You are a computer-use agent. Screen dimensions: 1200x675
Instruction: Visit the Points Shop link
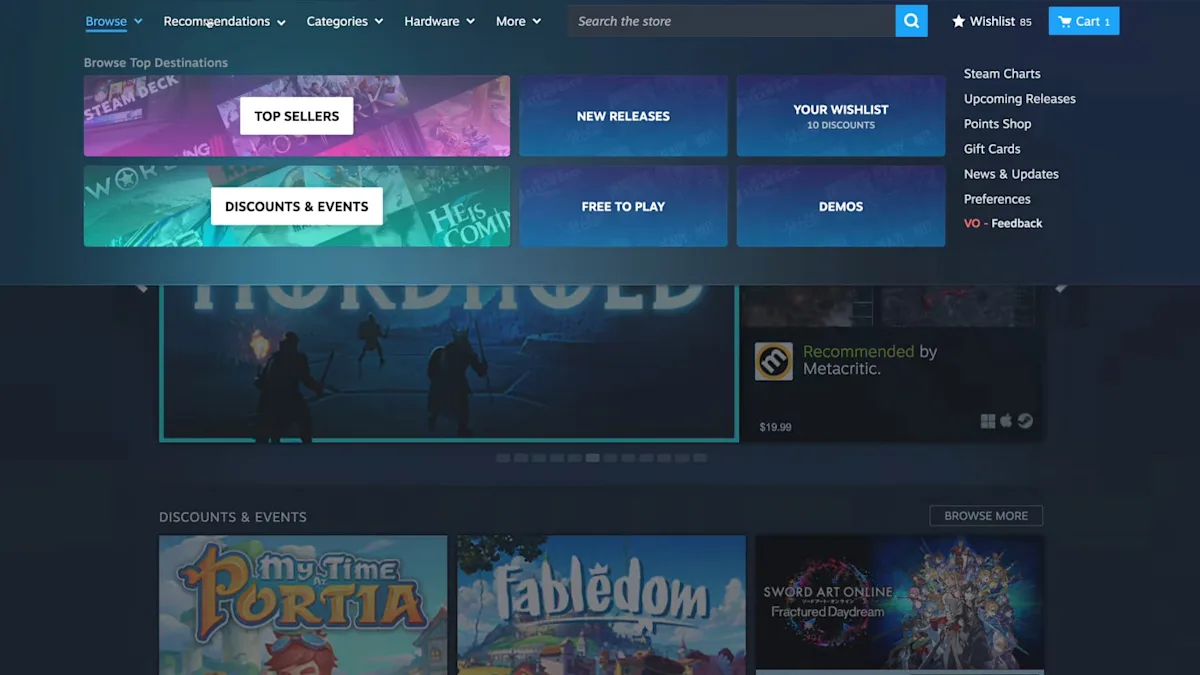coord(997,124)
